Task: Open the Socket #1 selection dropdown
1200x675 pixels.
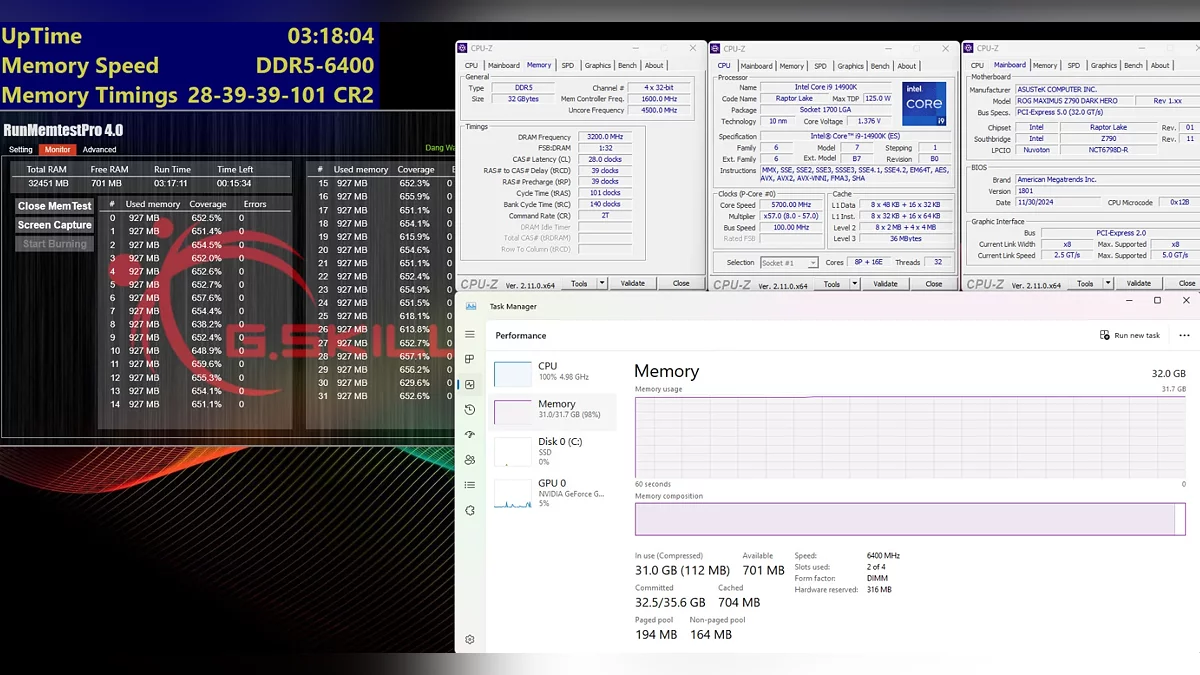Action: click(788, 263)
